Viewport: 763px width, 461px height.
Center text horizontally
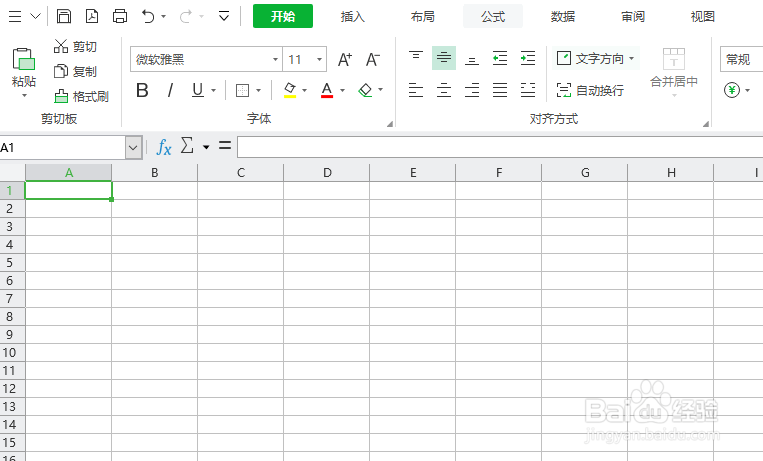[x=444, y=90]
